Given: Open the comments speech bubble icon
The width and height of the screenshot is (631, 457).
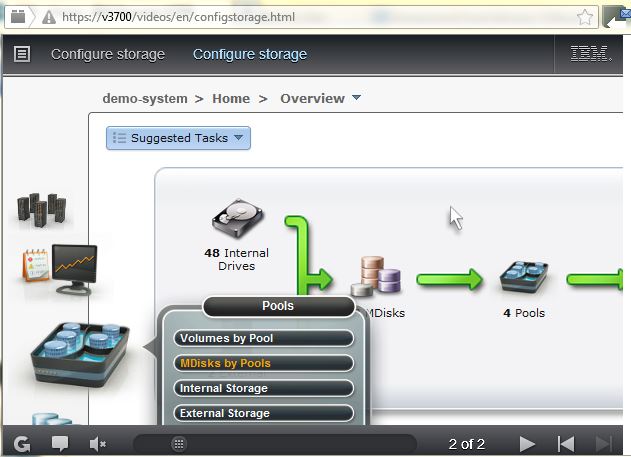Looking at the screenshot, I should coord(60,443).
